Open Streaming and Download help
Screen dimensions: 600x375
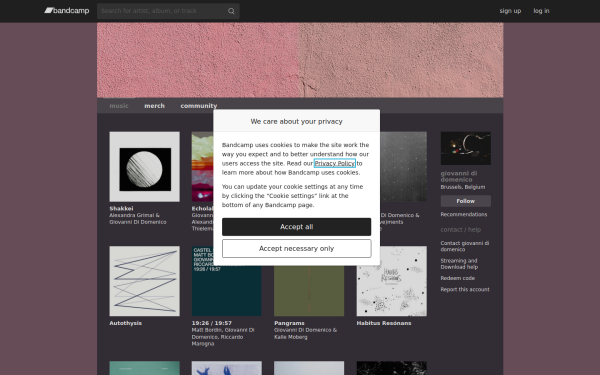coord(459,264)
